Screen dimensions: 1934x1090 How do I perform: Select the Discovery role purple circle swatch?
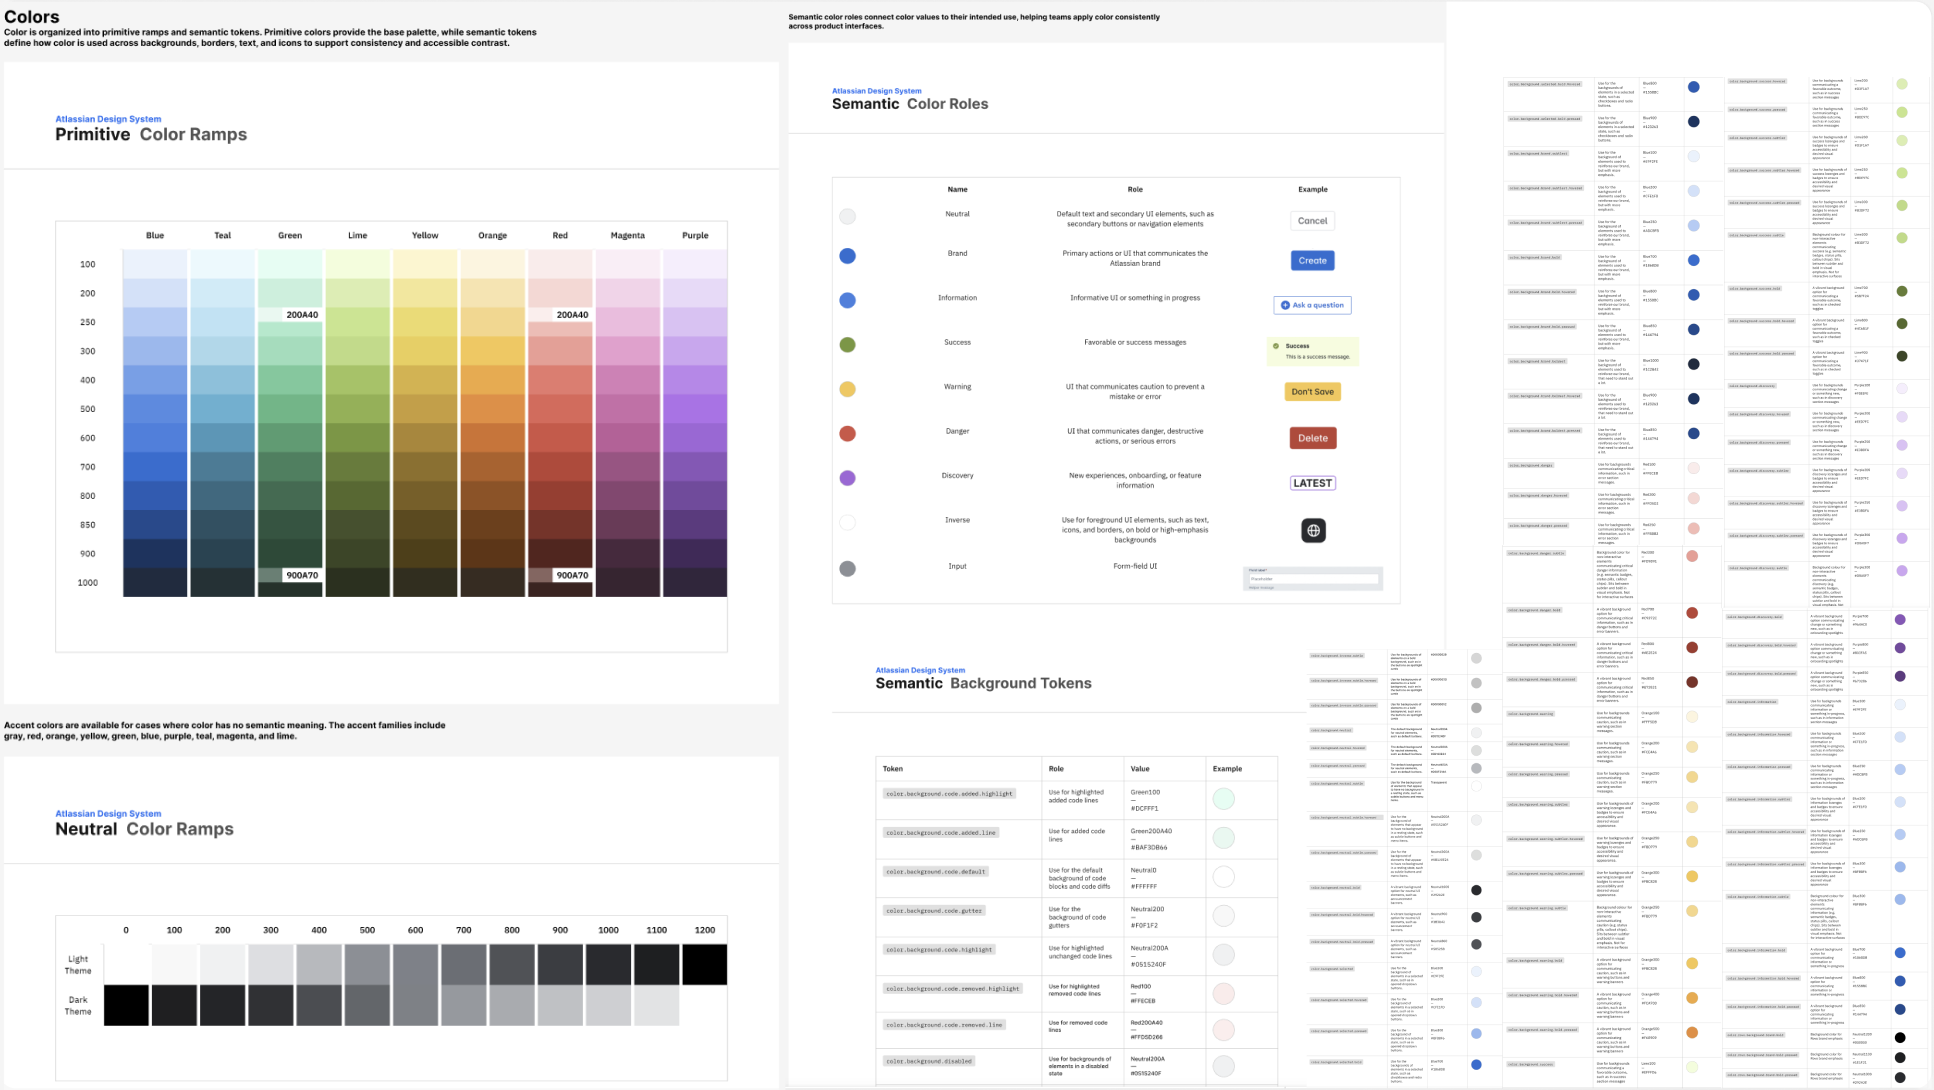(847, 478)
